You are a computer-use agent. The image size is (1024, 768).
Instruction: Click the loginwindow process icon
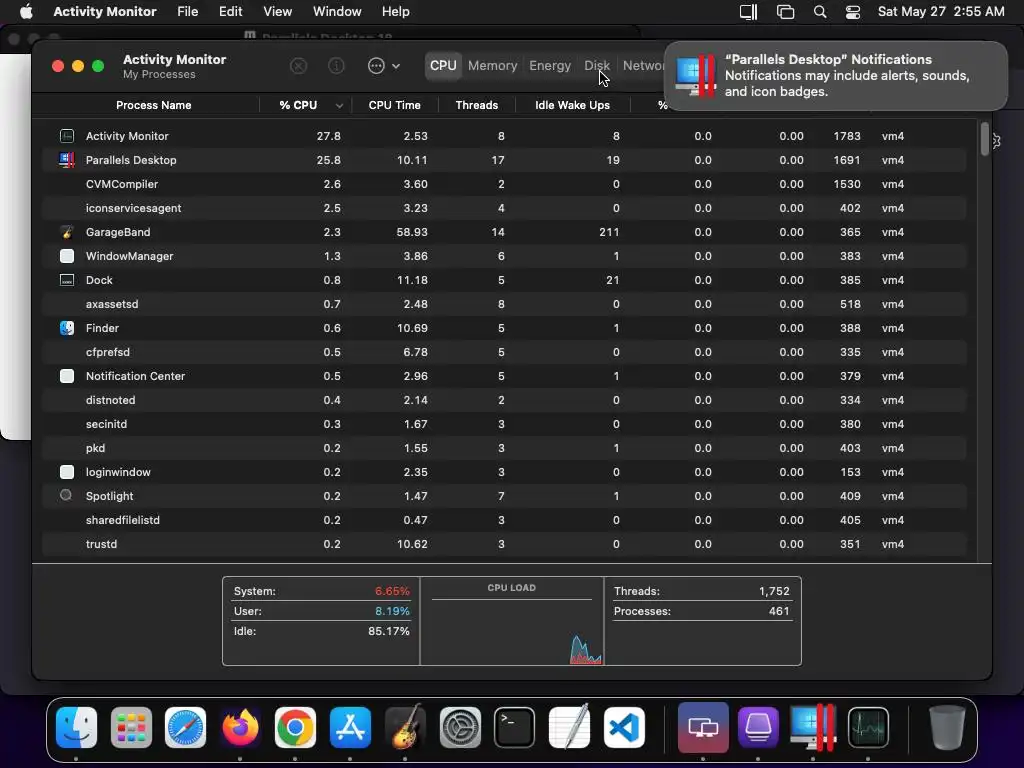[67, 472]
